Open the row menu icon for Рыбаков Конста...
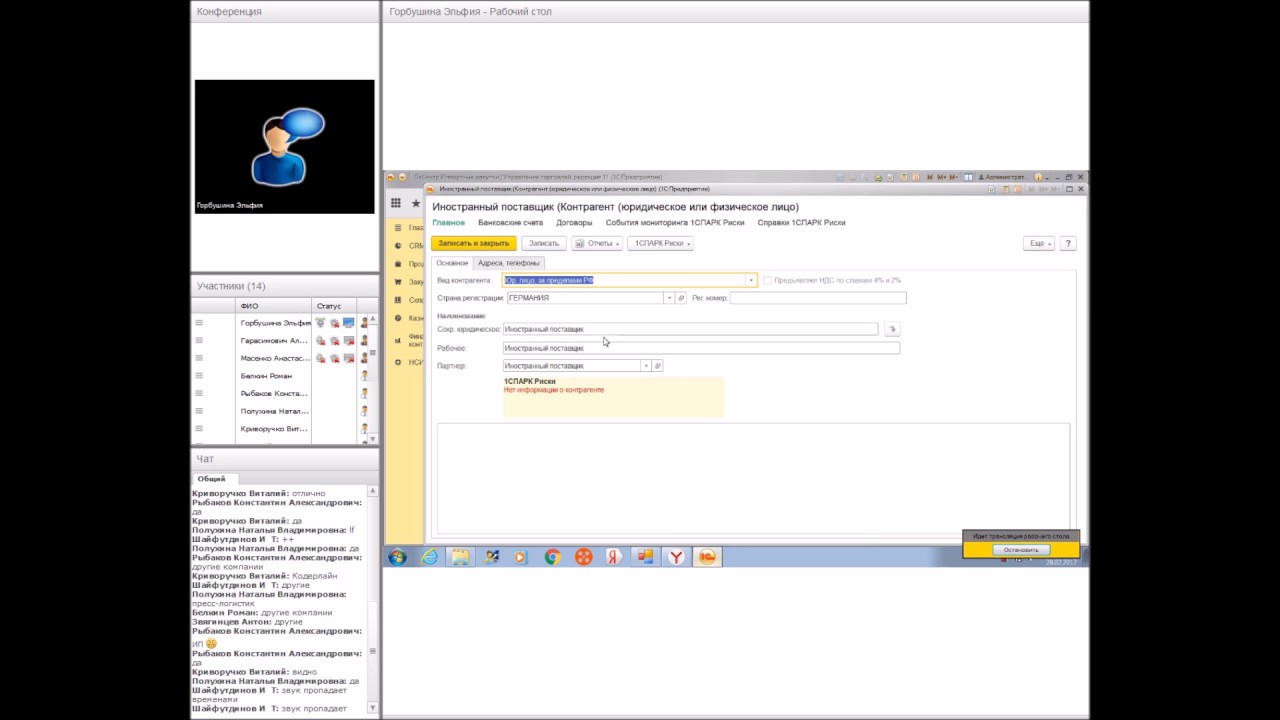Viewport: 1280px width, 720px height. [x=199, y=393]
